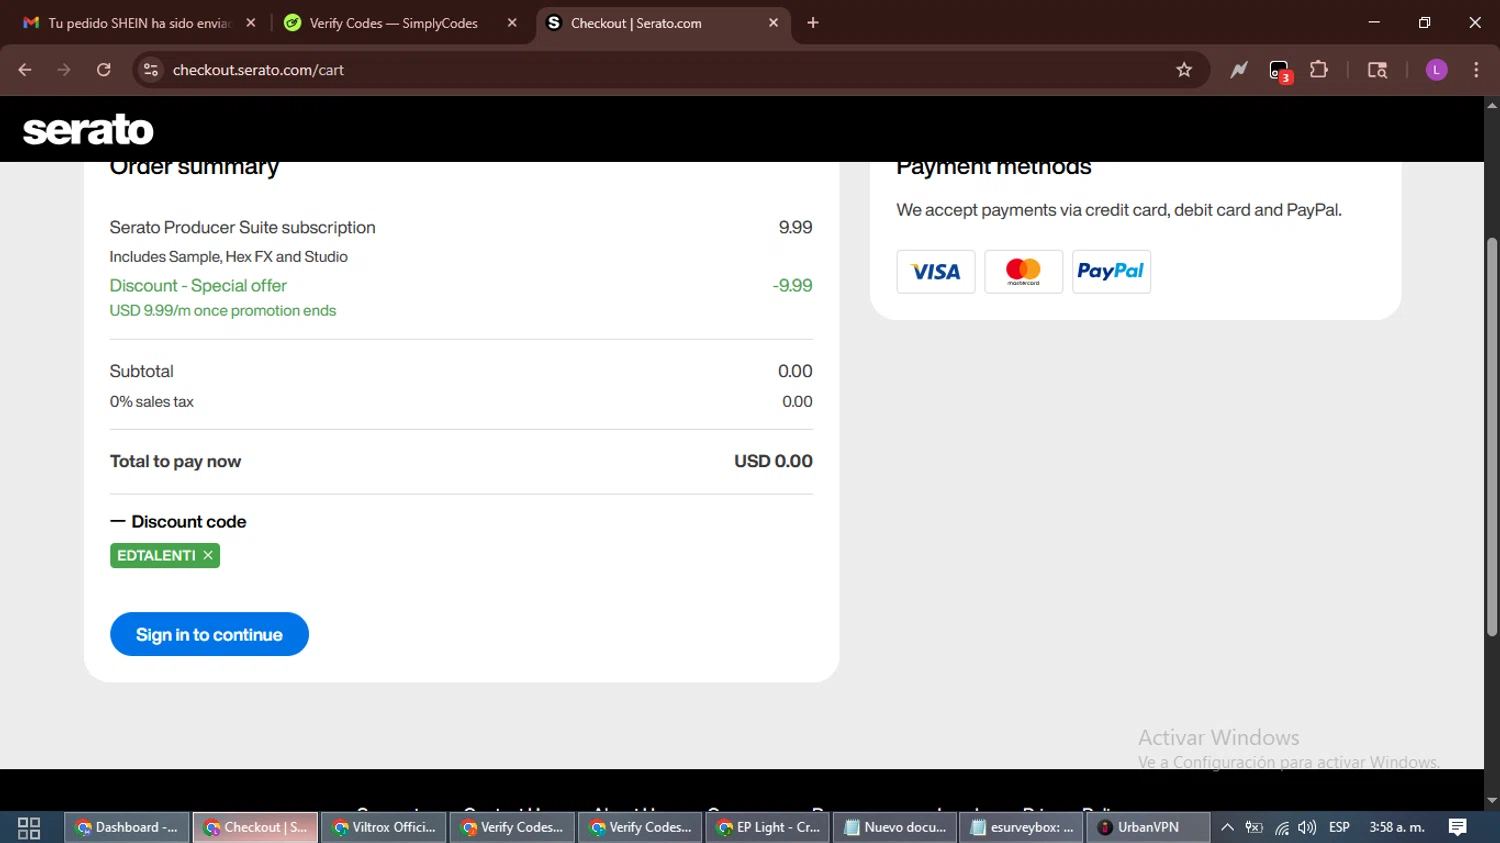Open the volume speaker tray icon
Image resolution: width=1500 pixels, height=843 pixels.
tap(1307, 828)
